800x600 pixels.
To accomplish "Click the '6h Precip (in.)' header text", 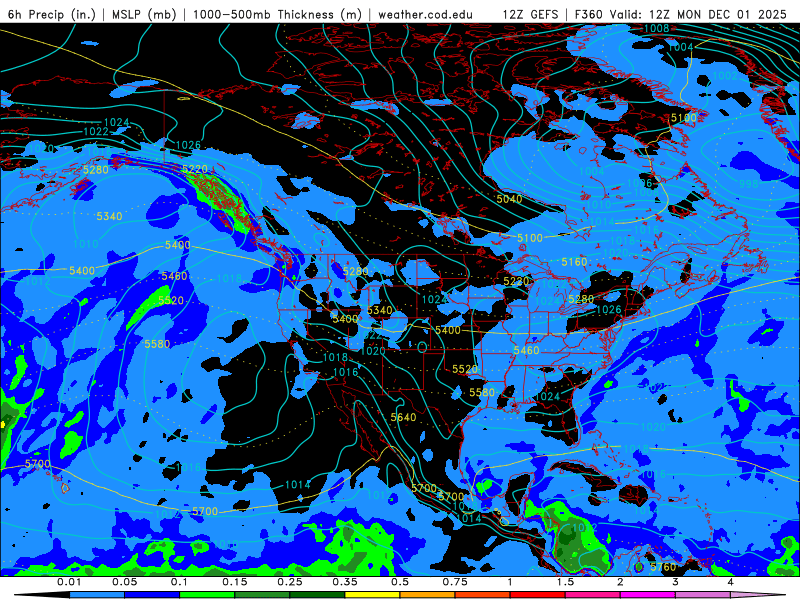I will pyautogui.click(x=52, y=14).
